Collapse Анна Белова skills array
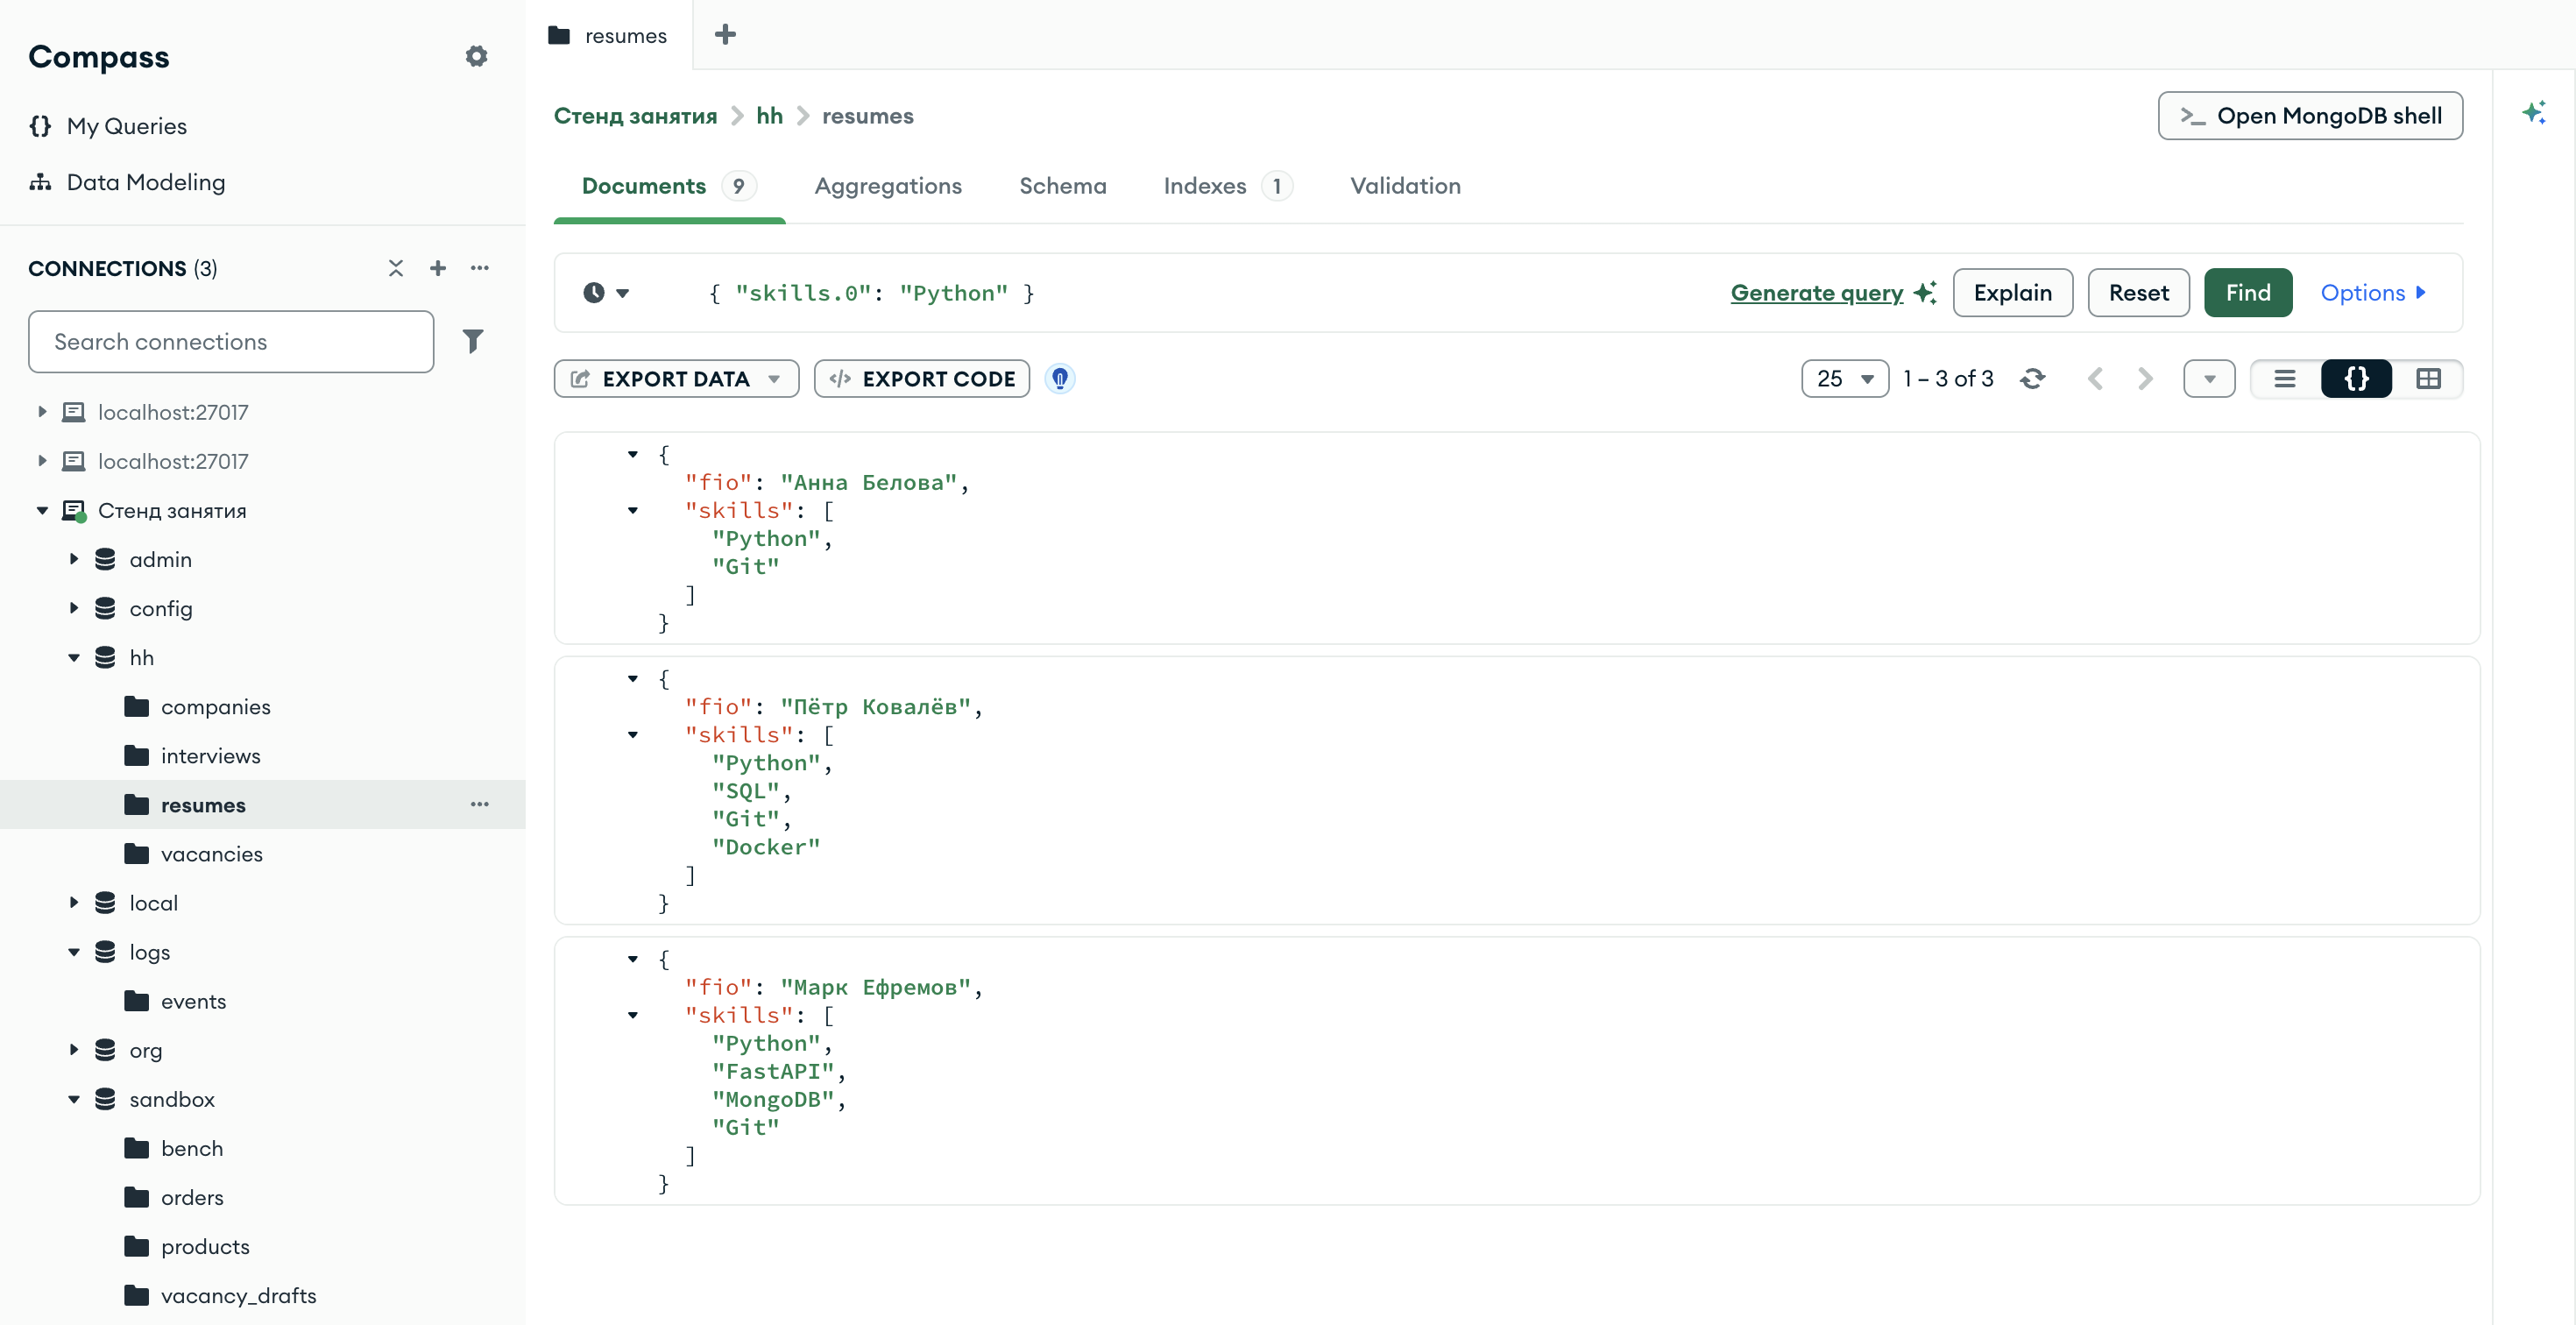 pos(633,510)
